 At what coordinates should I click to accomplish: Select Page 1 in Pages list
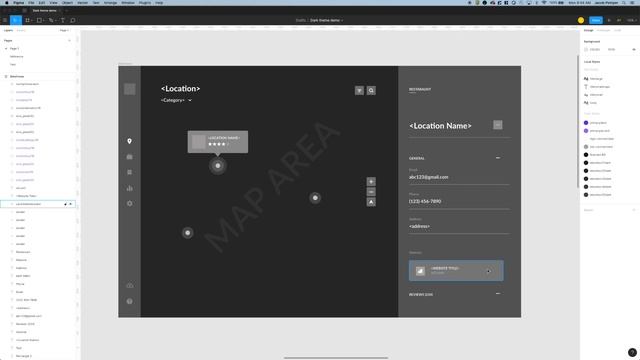(14, 49)
